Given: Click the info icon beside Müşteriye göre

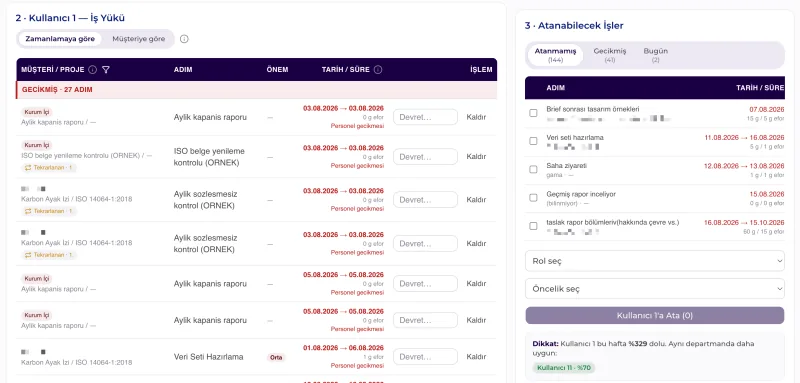Looking at the screenshot, I should tap(184, 39).
